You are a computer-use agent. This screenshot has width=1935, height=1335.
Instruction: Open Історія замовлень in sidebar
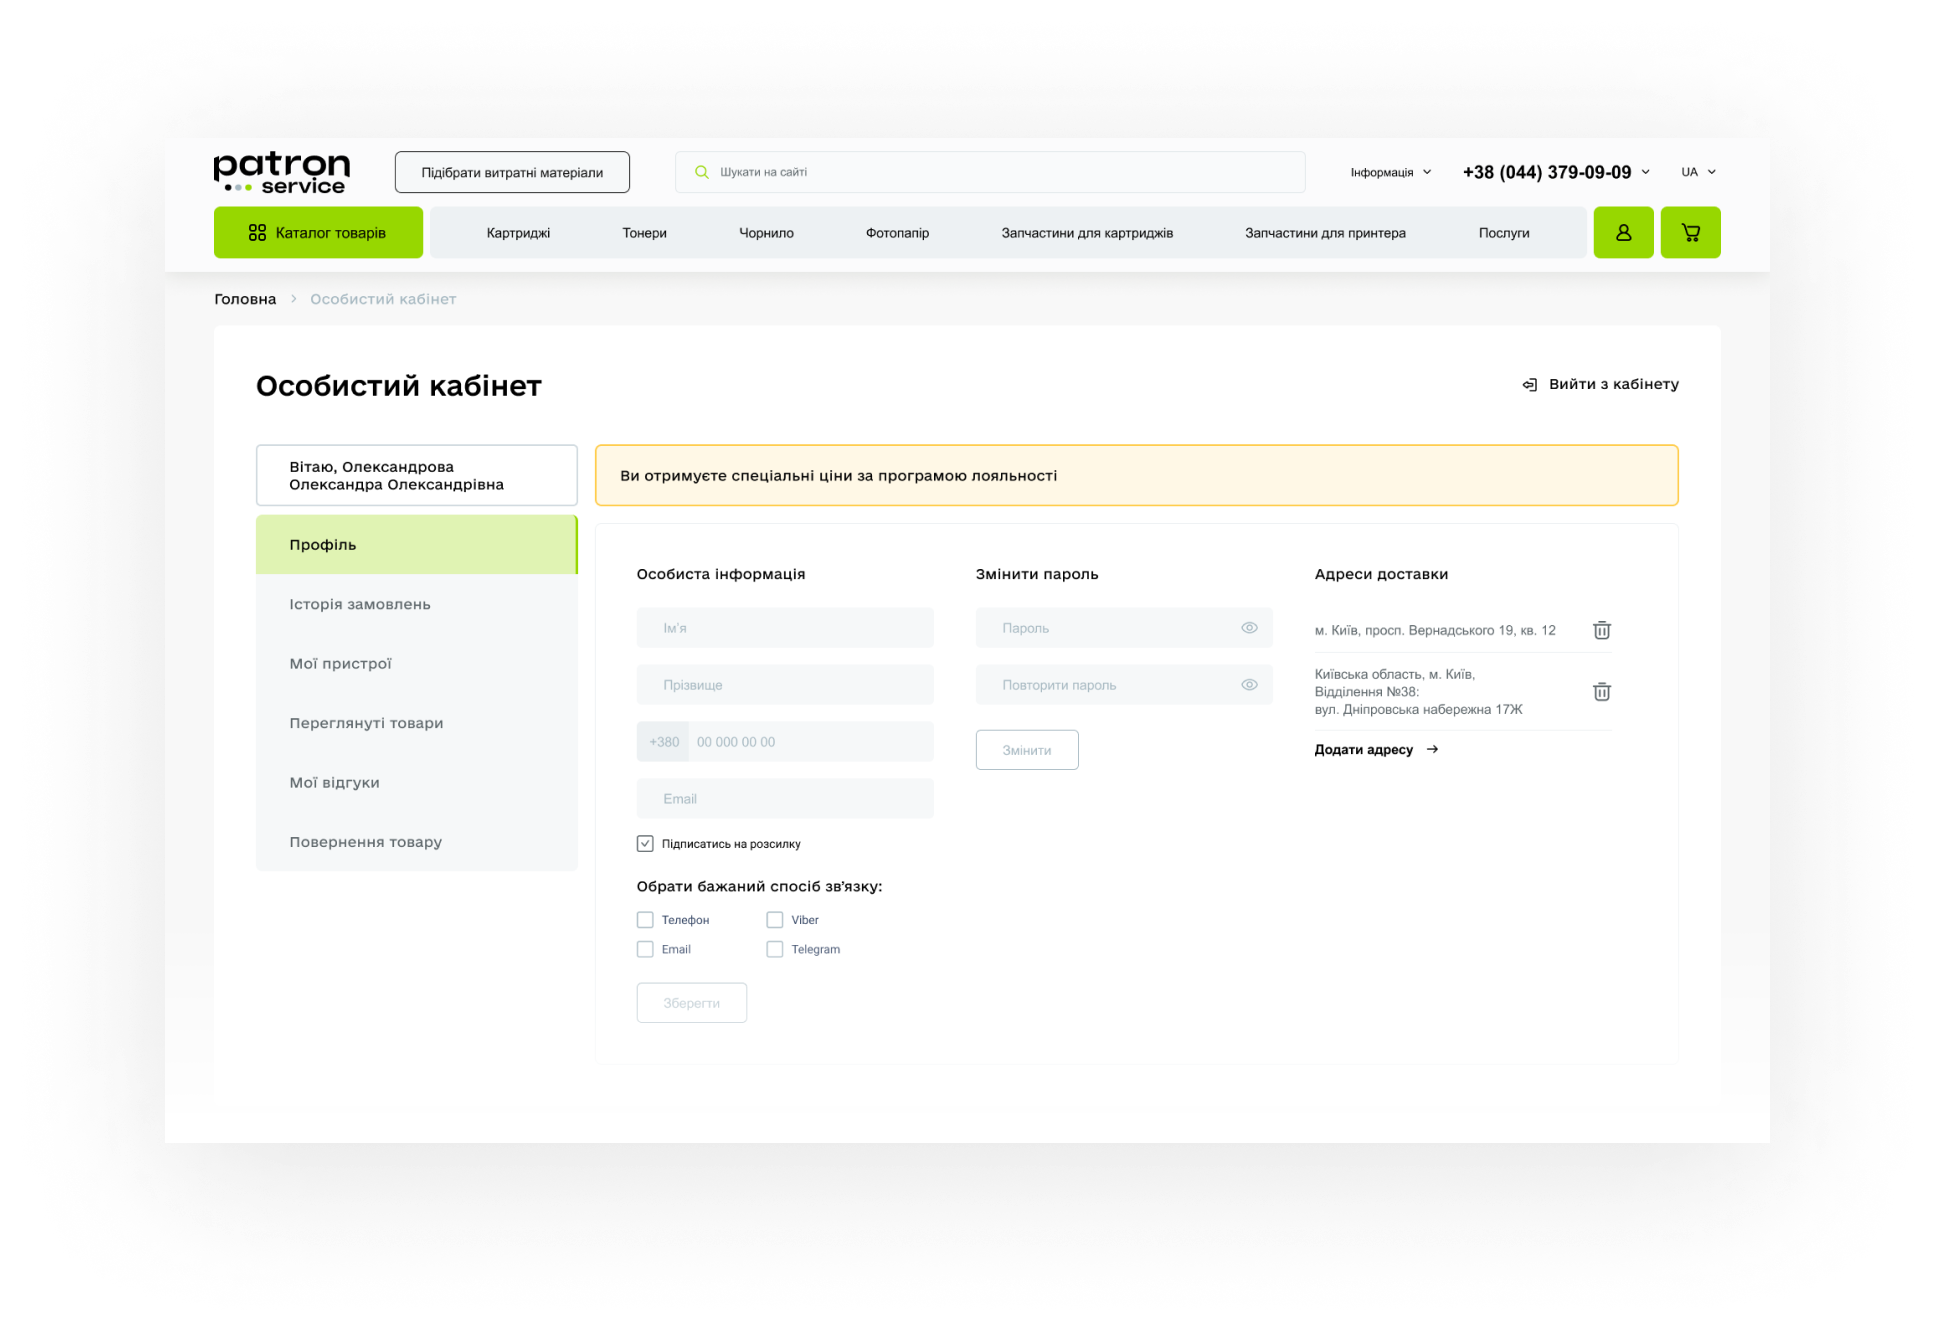360,604
